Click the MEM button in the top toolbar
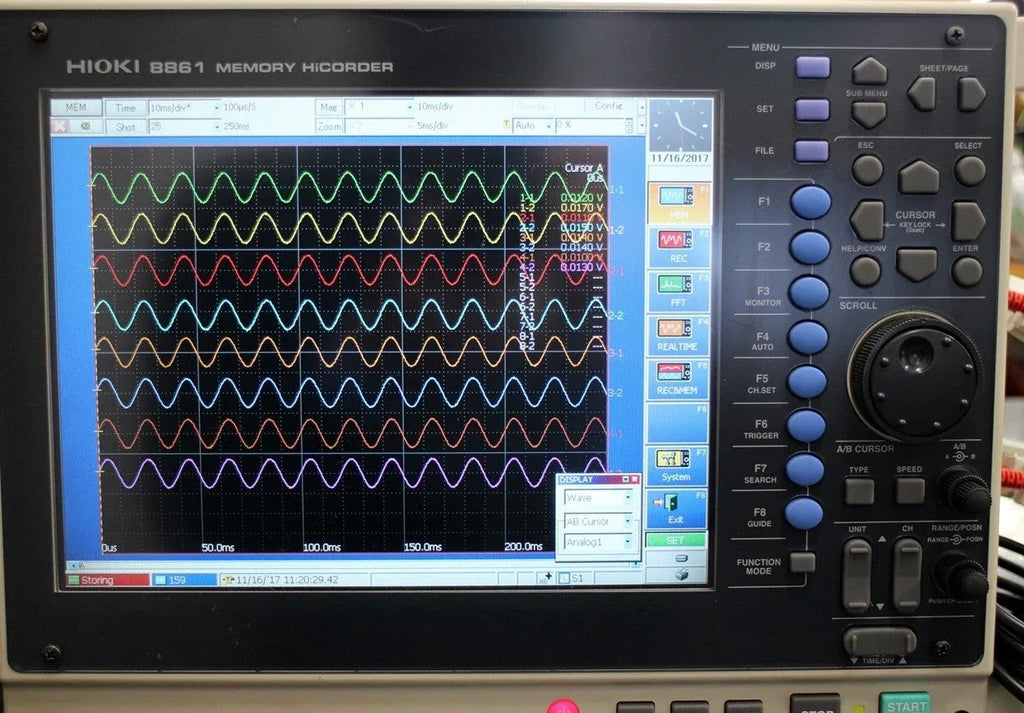The width and height of the screenshot is (1024, 713). [76, 107]
